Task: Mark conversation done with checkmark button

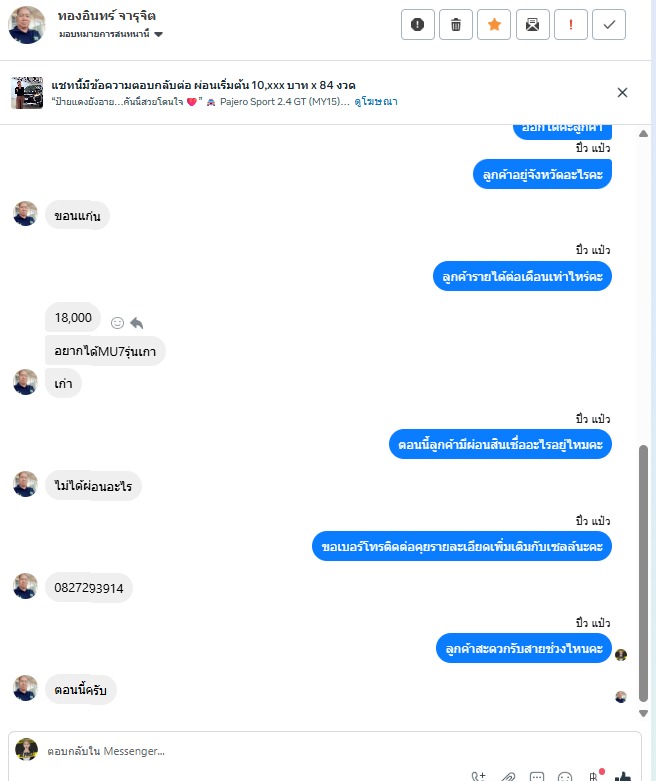Action: click(x=609, y=24)
